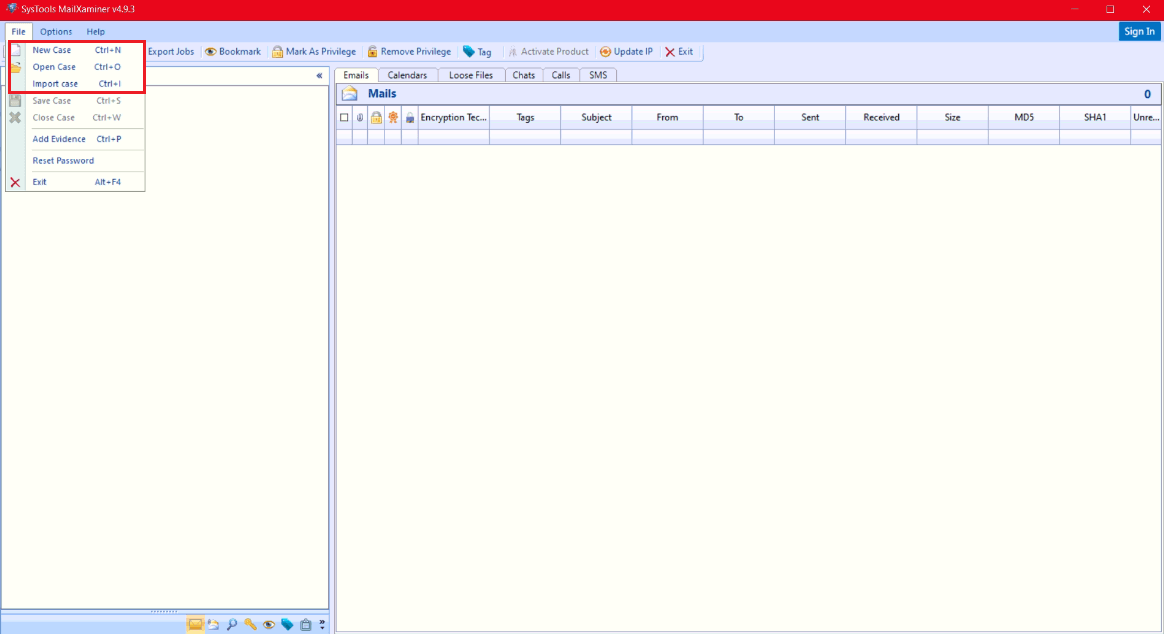This screenshot has width=1164, height=634.
Task: Open Export Jobs from the toolbar
Action: tap(171, 52)
